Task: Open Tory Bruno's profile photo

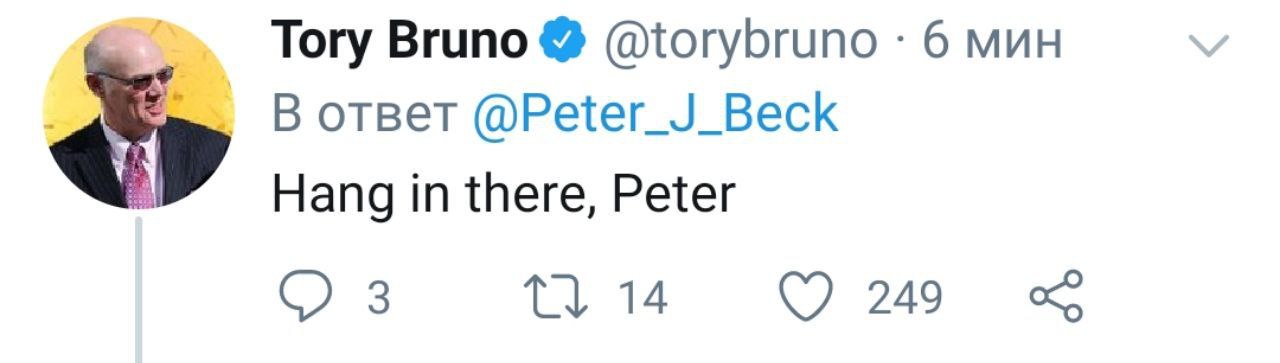Action: tap(138, 113)
